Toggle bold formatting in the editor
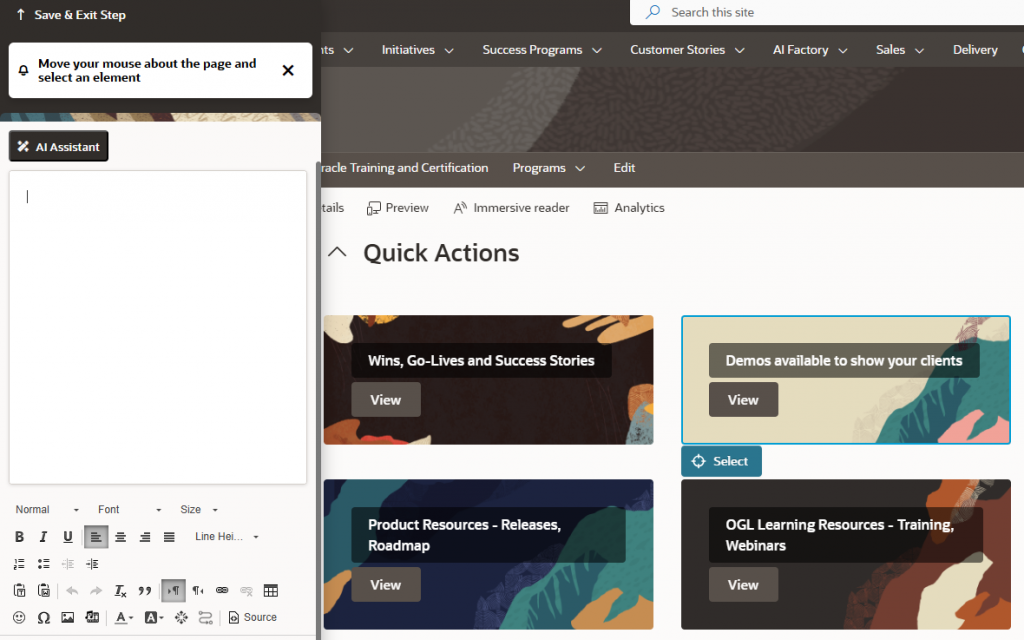 (19, 537)
